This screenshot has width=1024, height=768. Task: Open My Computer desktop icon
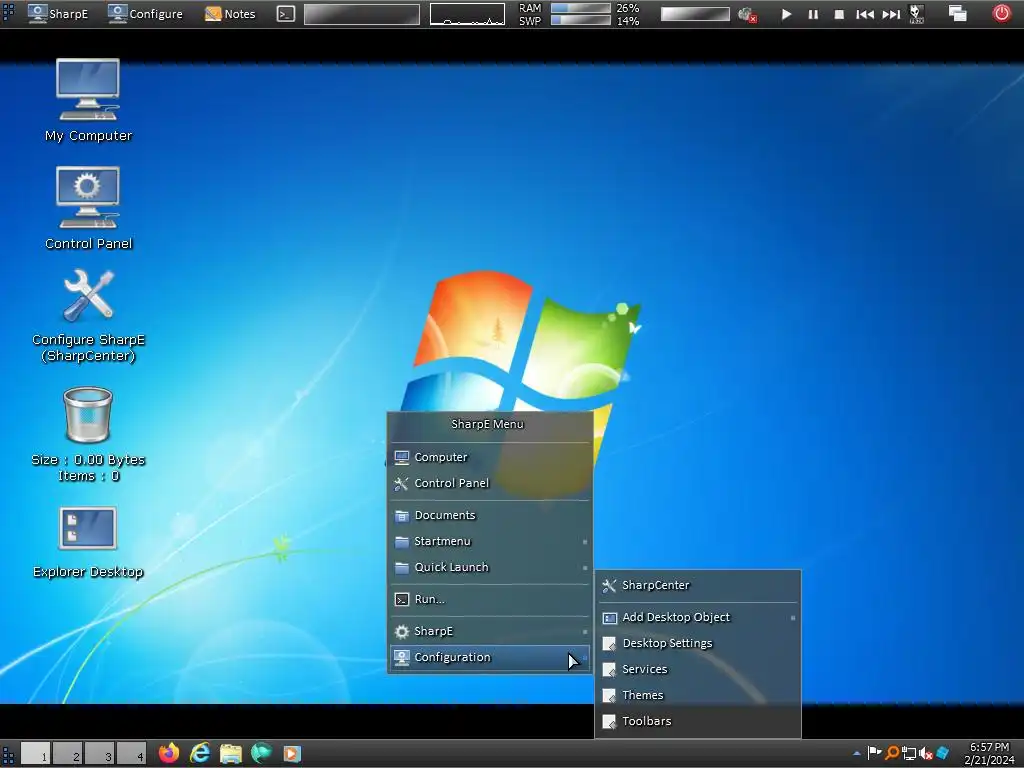click(88, 101)
